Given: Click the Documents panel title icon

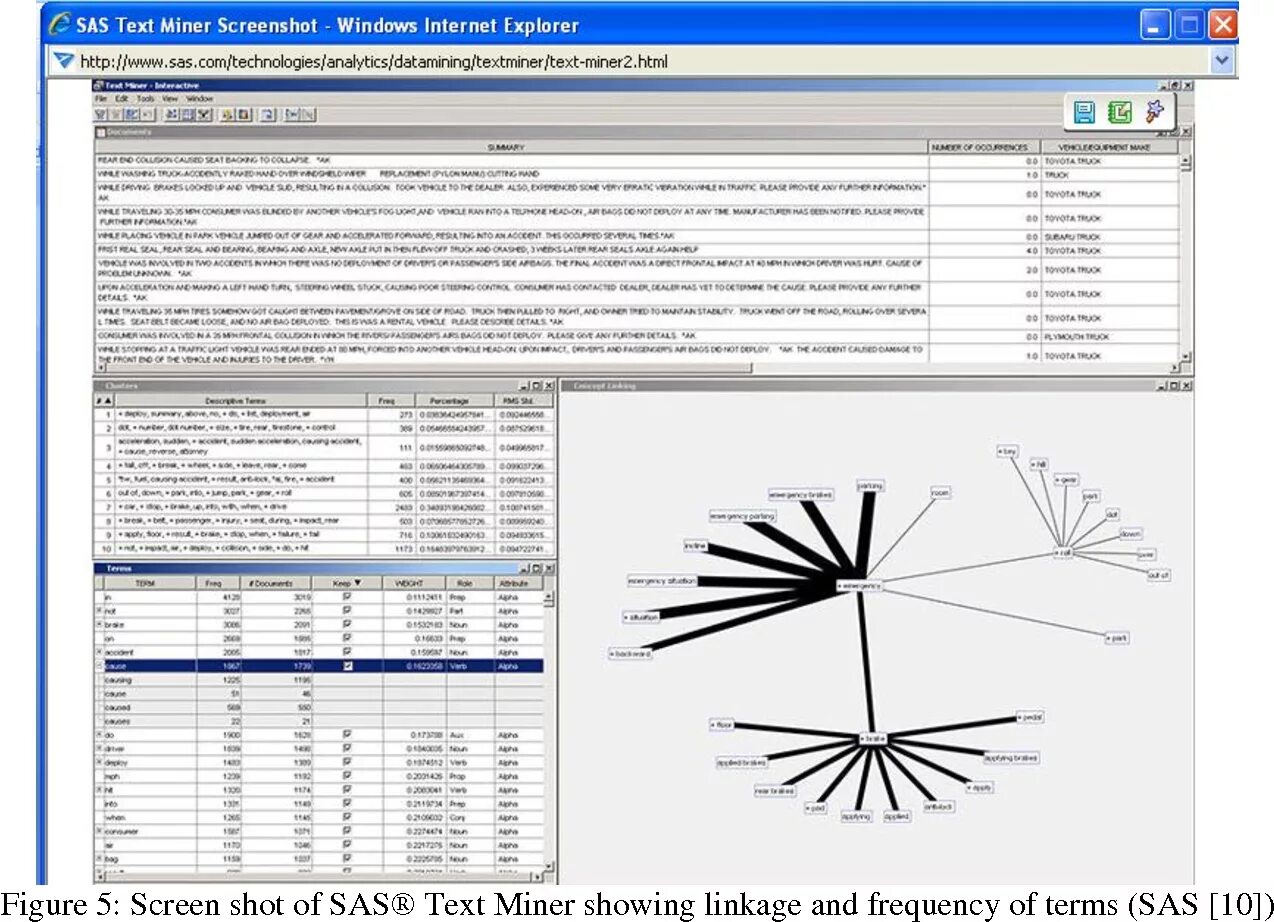Looking at the screenshot, I should 100,131.
